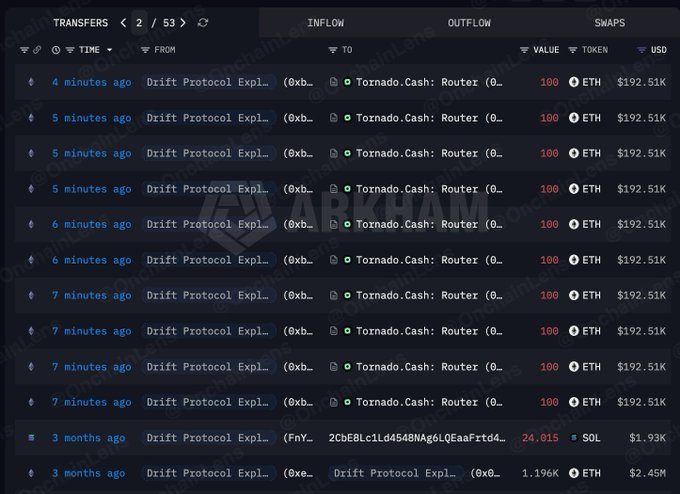The image size is (680, 494).
Task: Click the $2.45M USD amount
Action: [647, 474]
